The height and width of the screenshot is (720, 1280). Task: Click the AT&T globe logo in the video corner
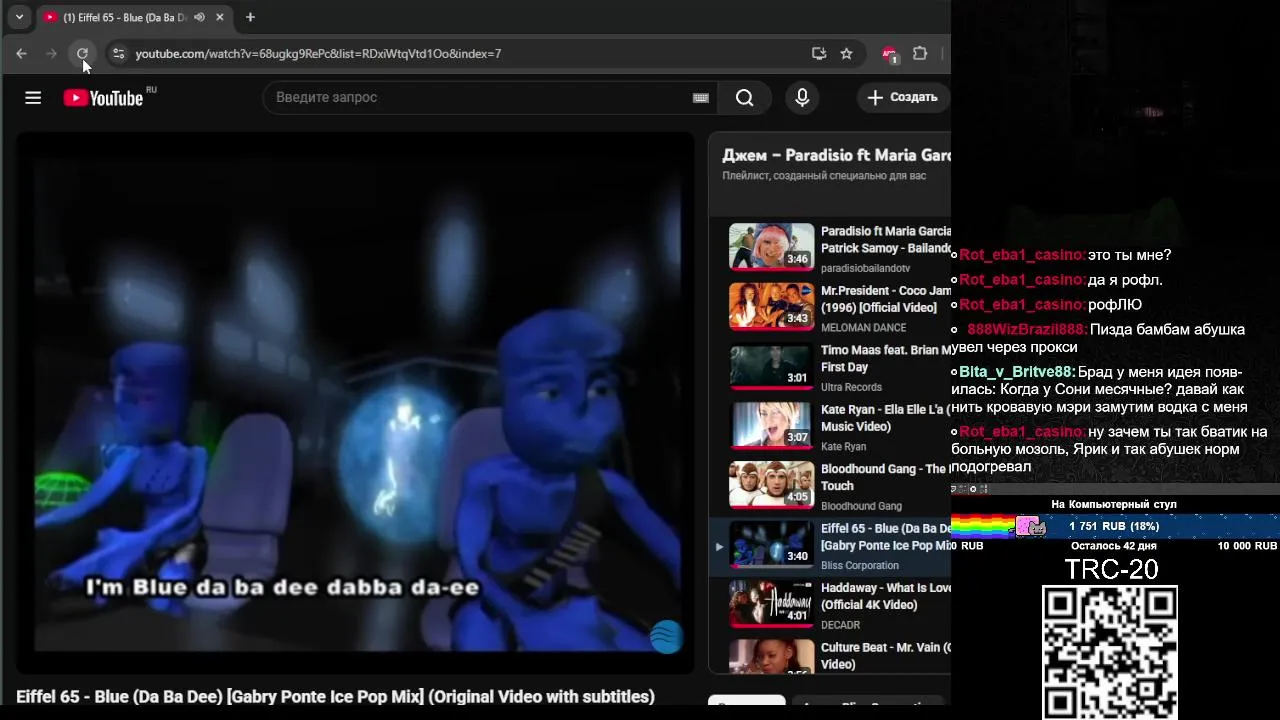(666, 636)
